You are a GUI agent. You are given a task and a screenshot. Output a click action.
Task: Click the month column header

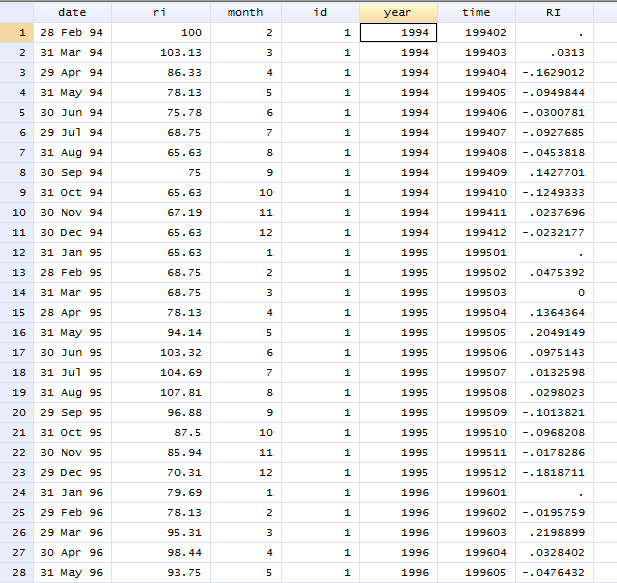[246, 13]
